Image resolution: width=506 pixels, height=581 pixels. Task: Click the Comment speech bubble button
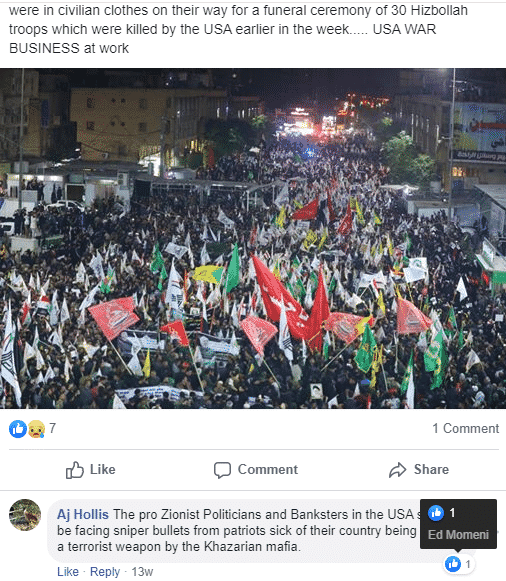tap(256, 469)
